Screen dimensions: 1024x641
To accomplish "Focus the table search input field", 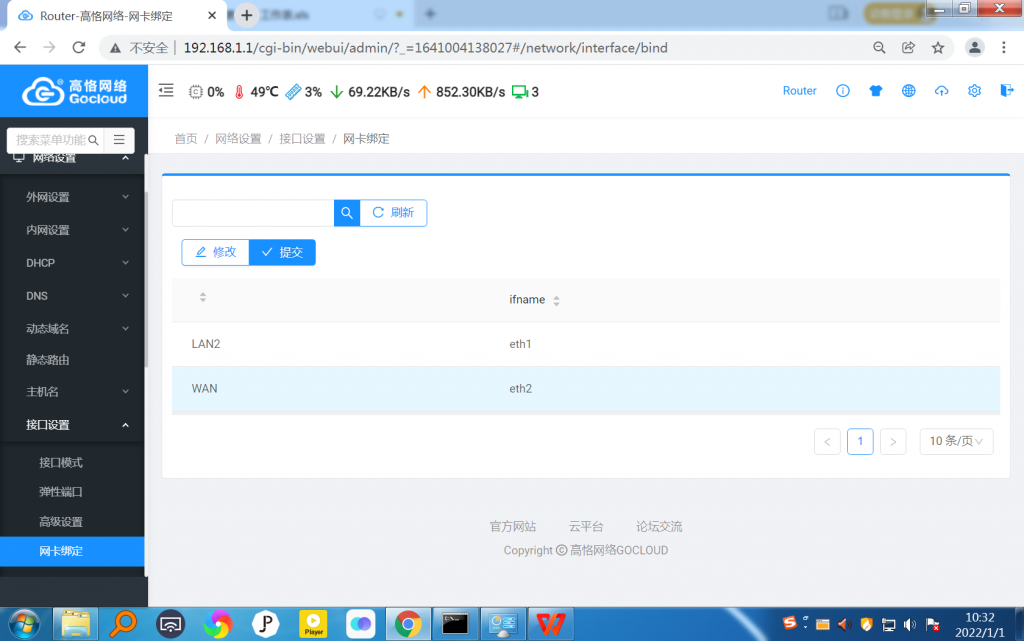I will [x=253, y=213].
